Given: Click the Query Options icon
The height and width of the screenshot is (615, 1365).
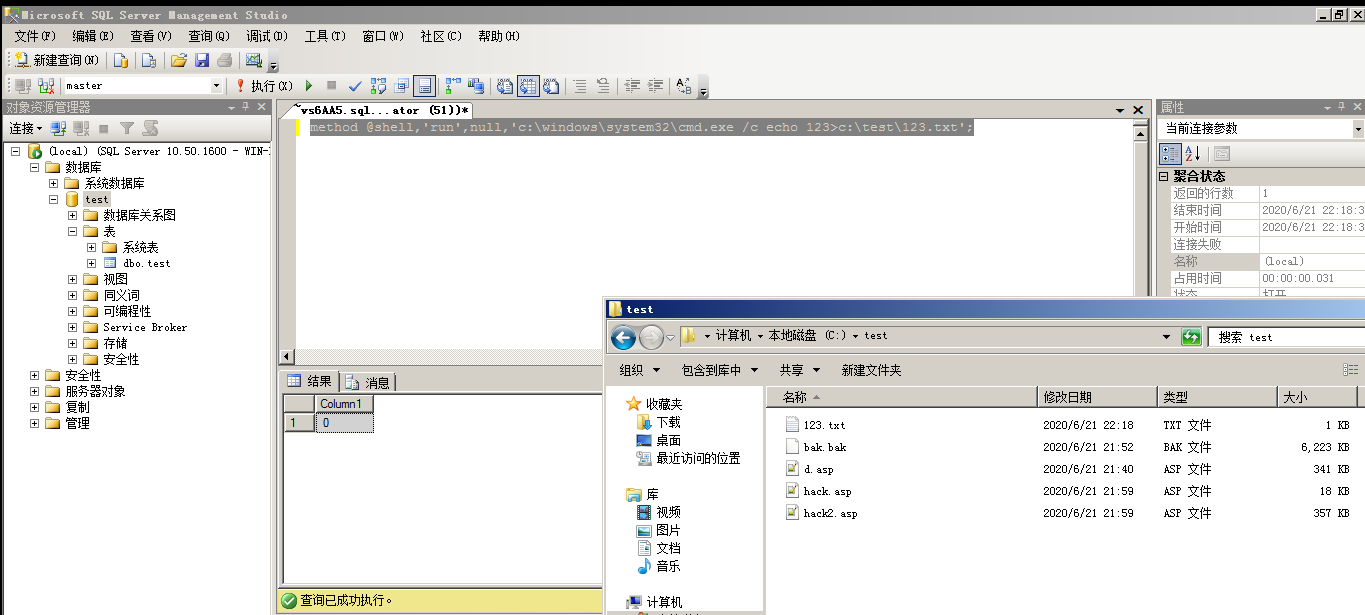Looking at the screenshot, I should [401, 86].
